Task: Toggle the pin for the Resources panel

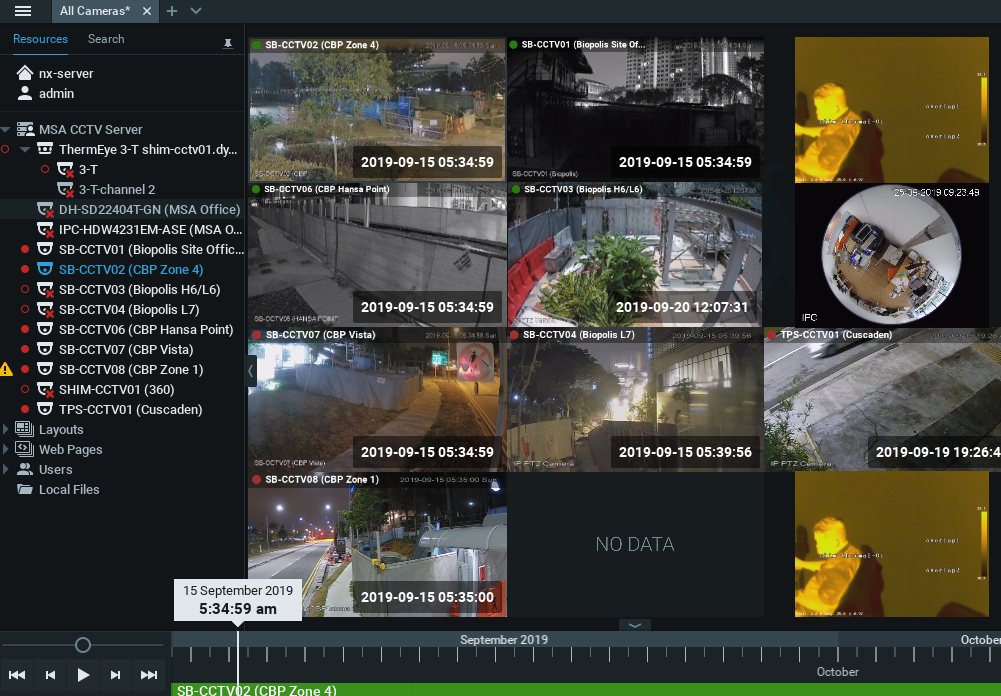Action: pyautogui.click(x=228, y=44)
